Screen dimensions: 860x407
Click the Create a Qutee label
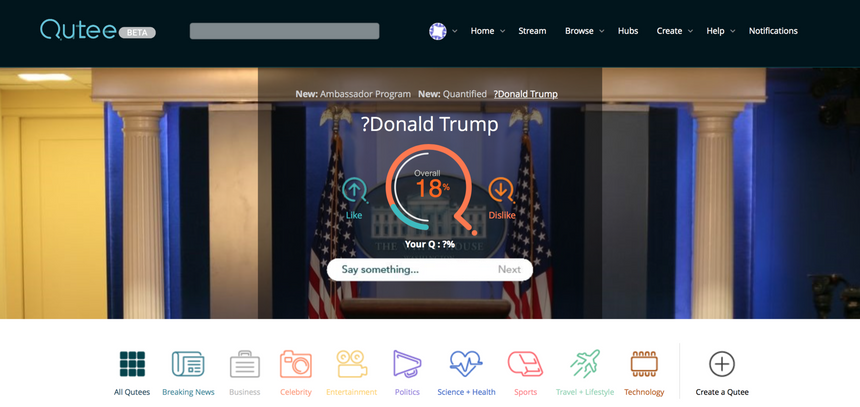click(x=722, y=392)
